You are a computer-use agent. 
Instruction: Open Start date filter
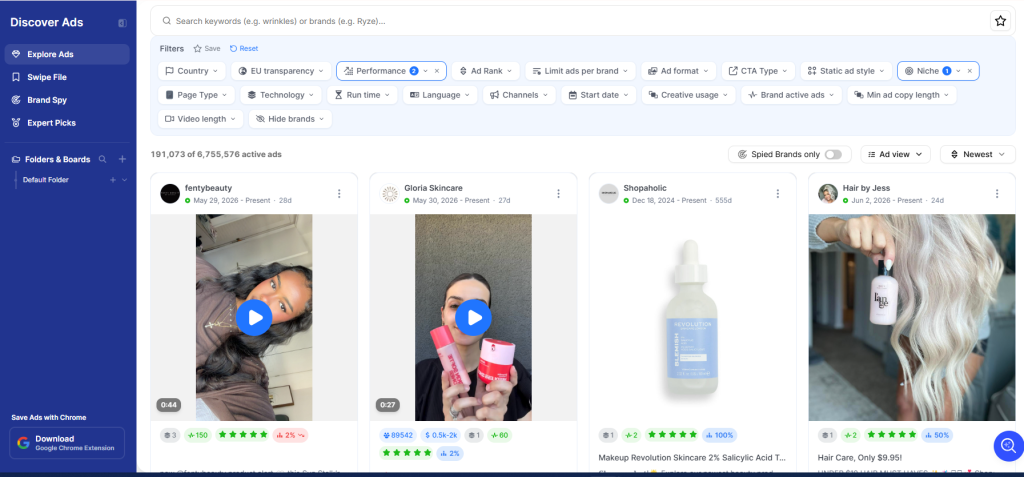599,95
